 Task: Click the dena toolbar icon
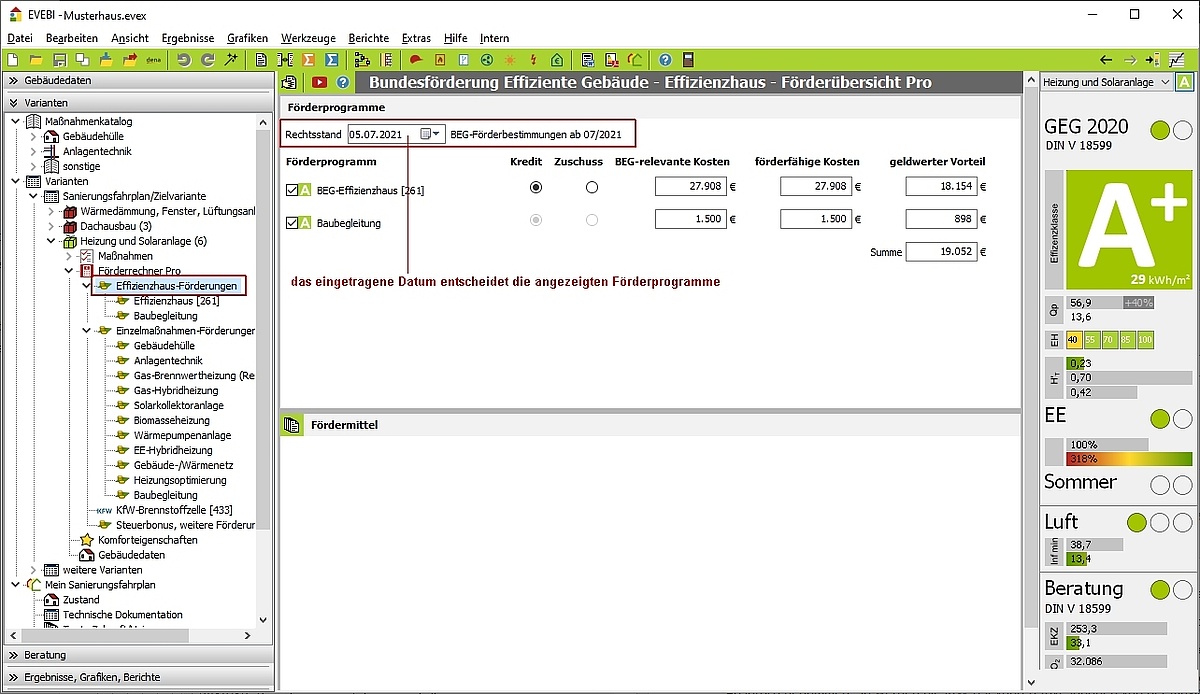click(x=154, y=60)
